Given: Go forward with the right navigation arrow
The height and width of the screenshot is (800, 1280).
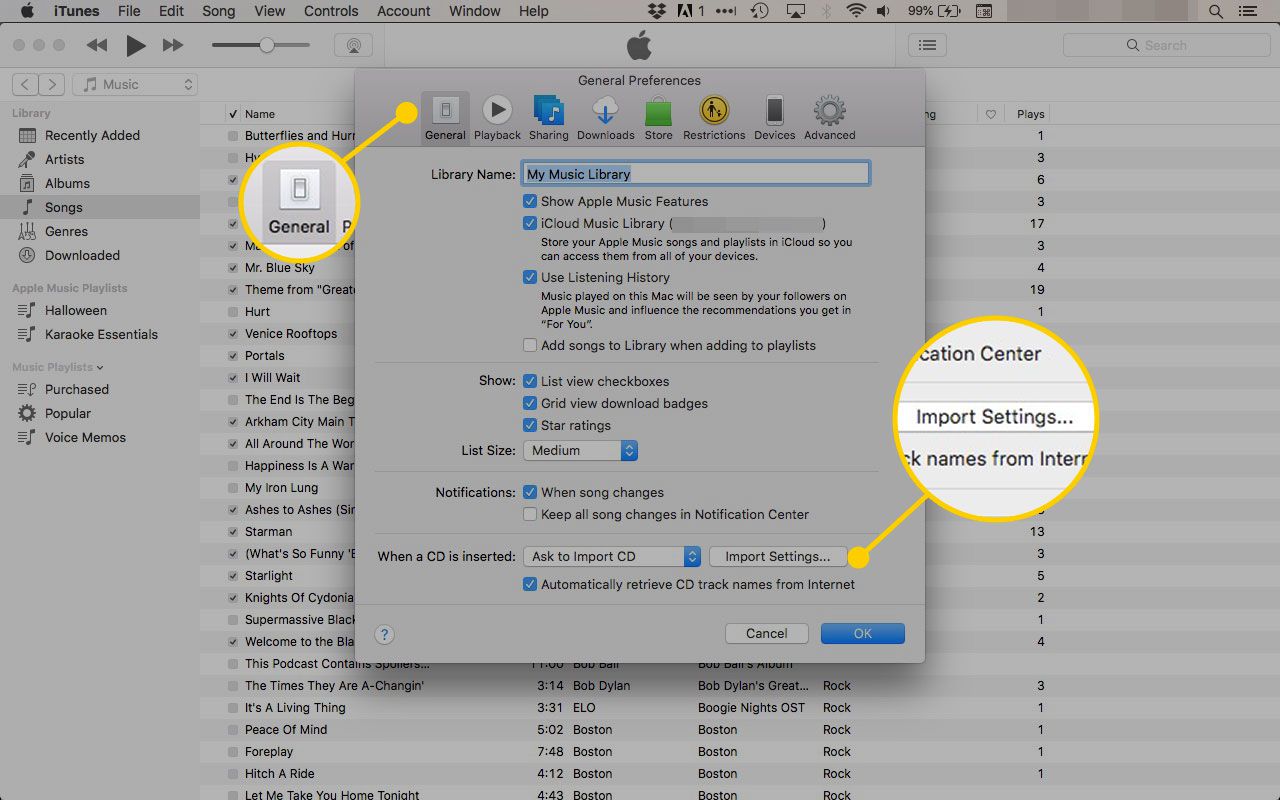Looking at the screenshot, I should coord(52,85).
